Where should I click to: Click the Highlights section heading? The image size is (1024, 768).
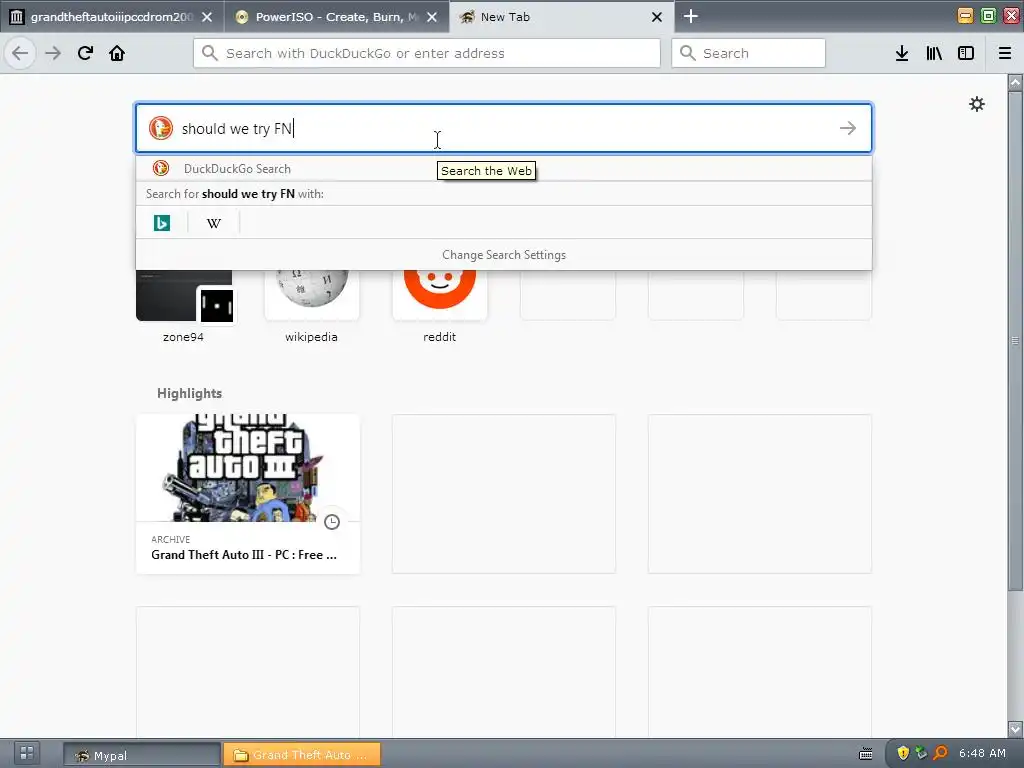click(189, 393)
